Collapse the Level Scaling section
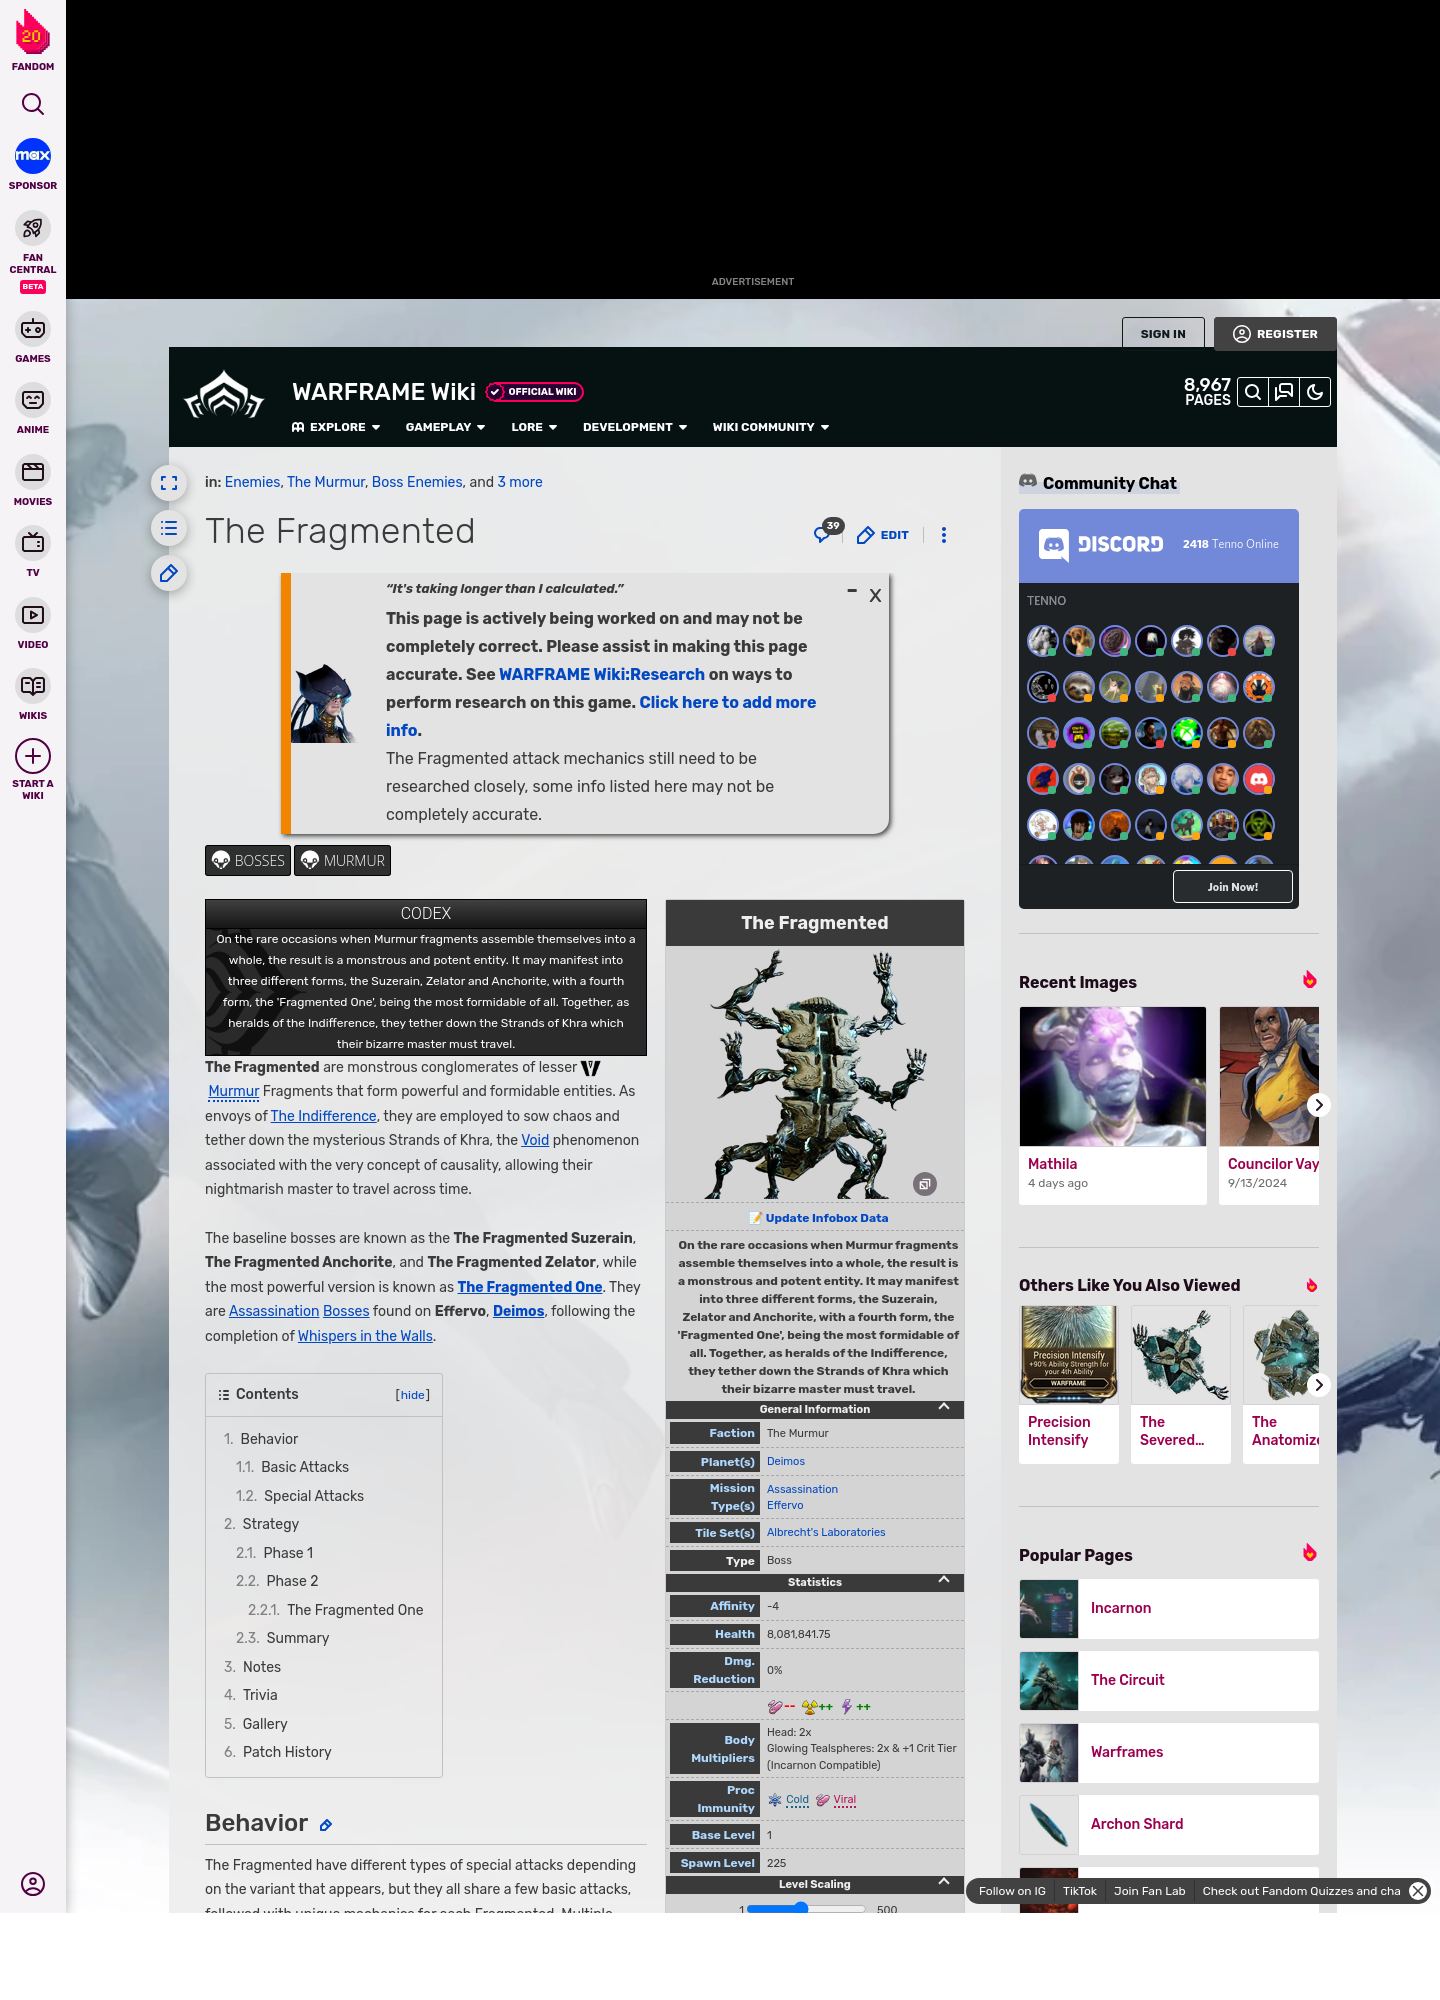 (944, 1882)
